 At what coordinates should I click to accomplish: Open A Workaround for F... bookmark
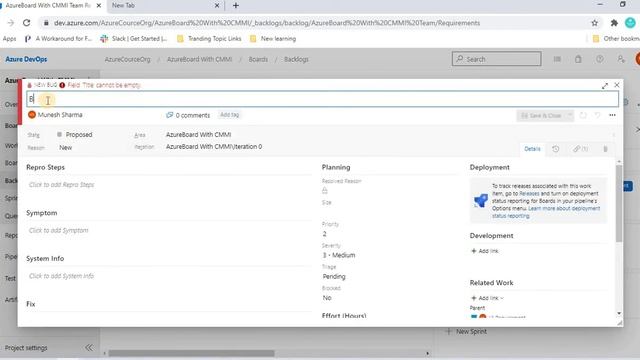click(58, 39)
